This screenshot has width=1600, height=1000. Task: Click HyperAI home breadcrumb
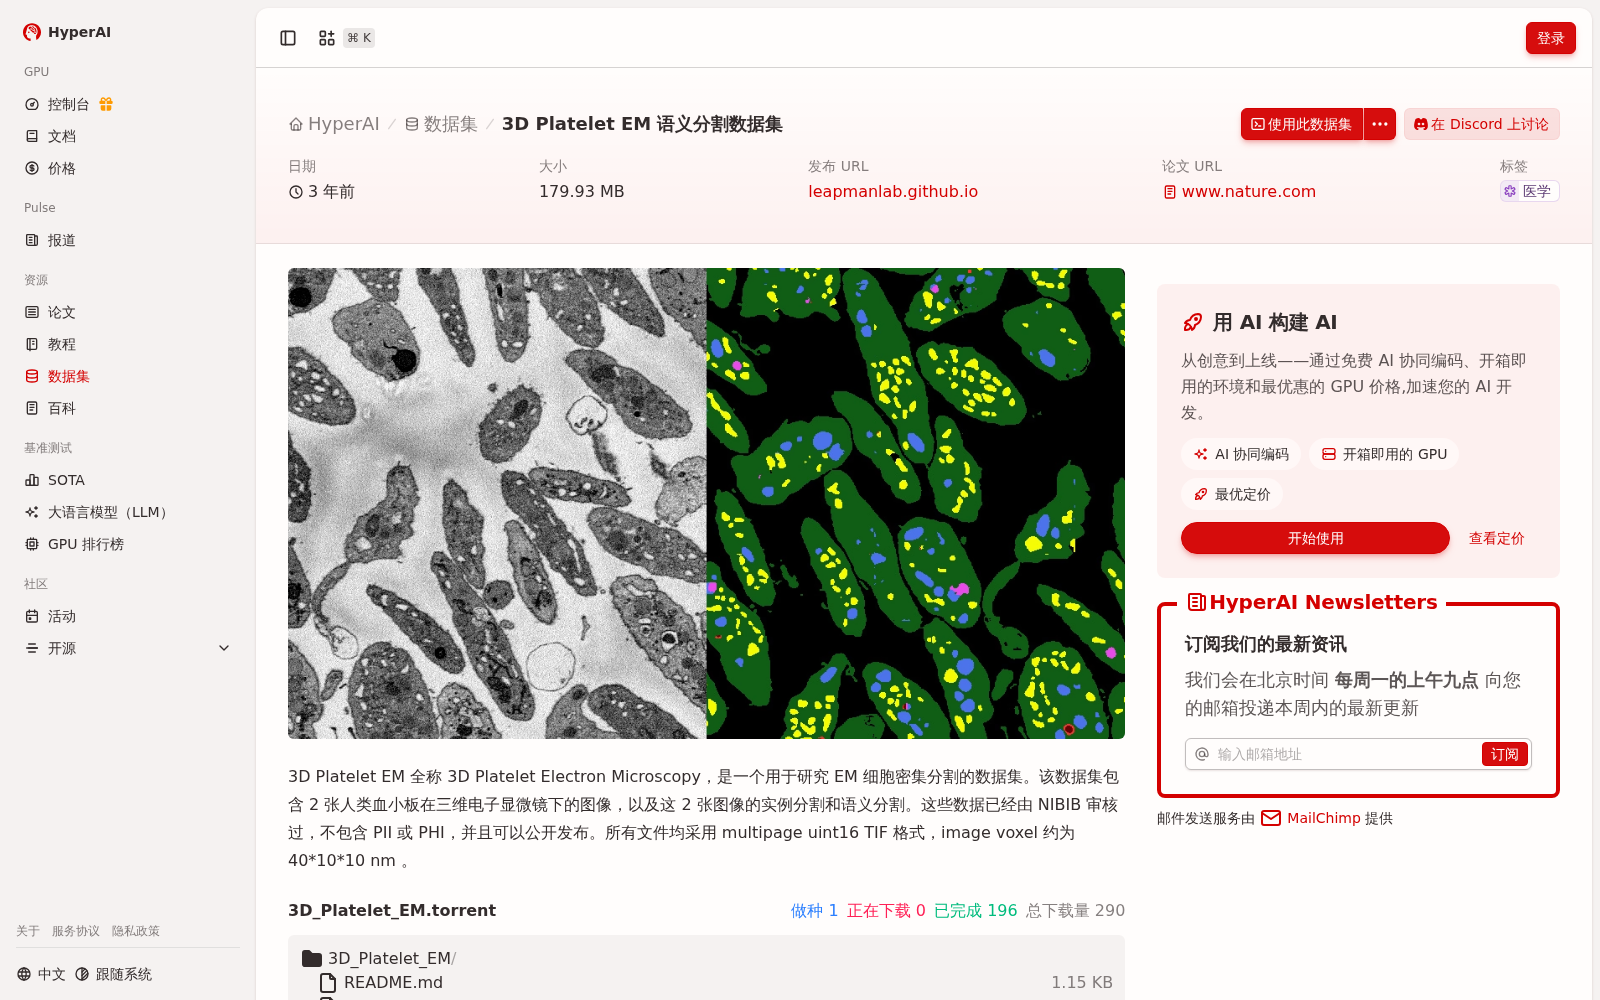tap(334, 124)
